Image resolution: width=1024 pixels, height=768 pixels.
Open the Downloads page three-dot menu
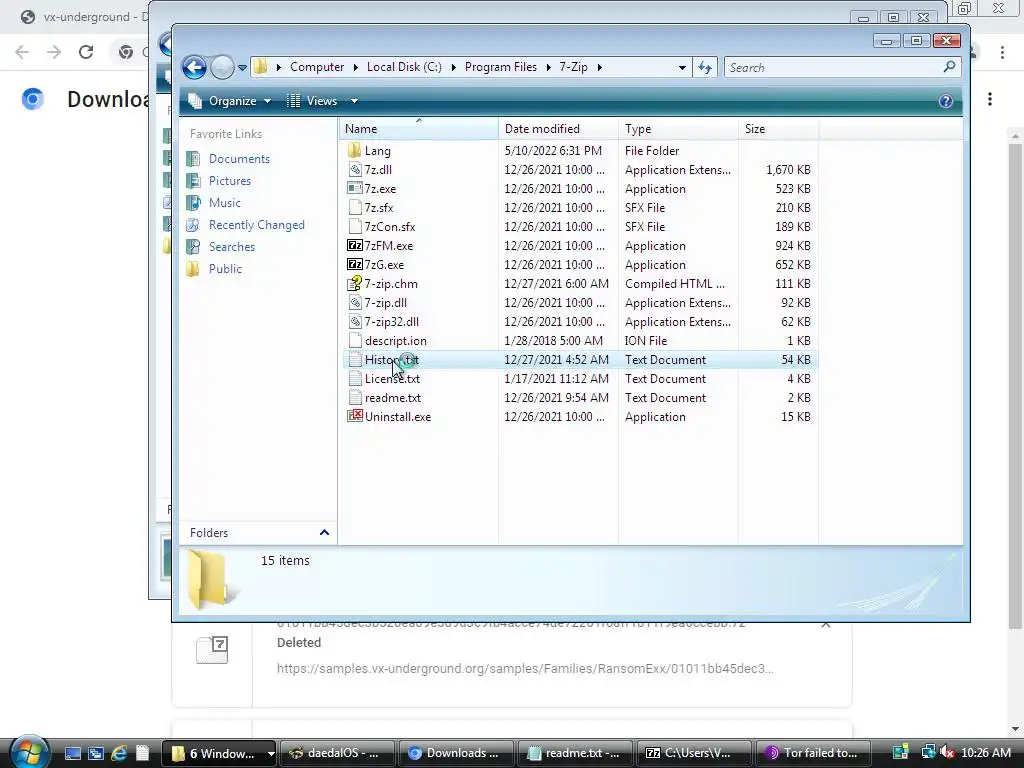(x=990, y=99)
